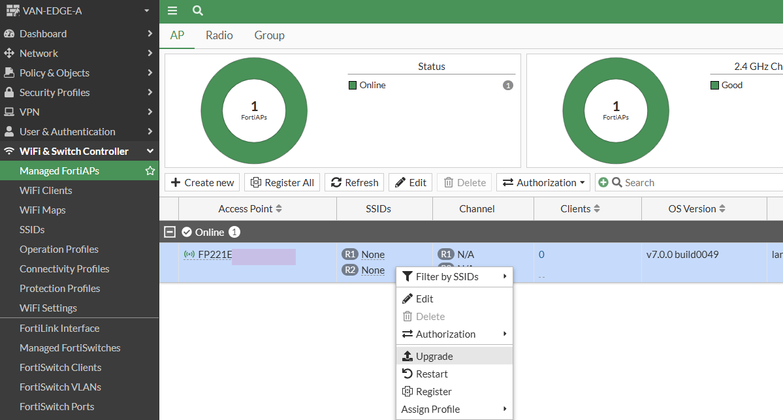Expand User & Authentication menu
This screenshot has width=783, height=420.
[x=79, y=131]
